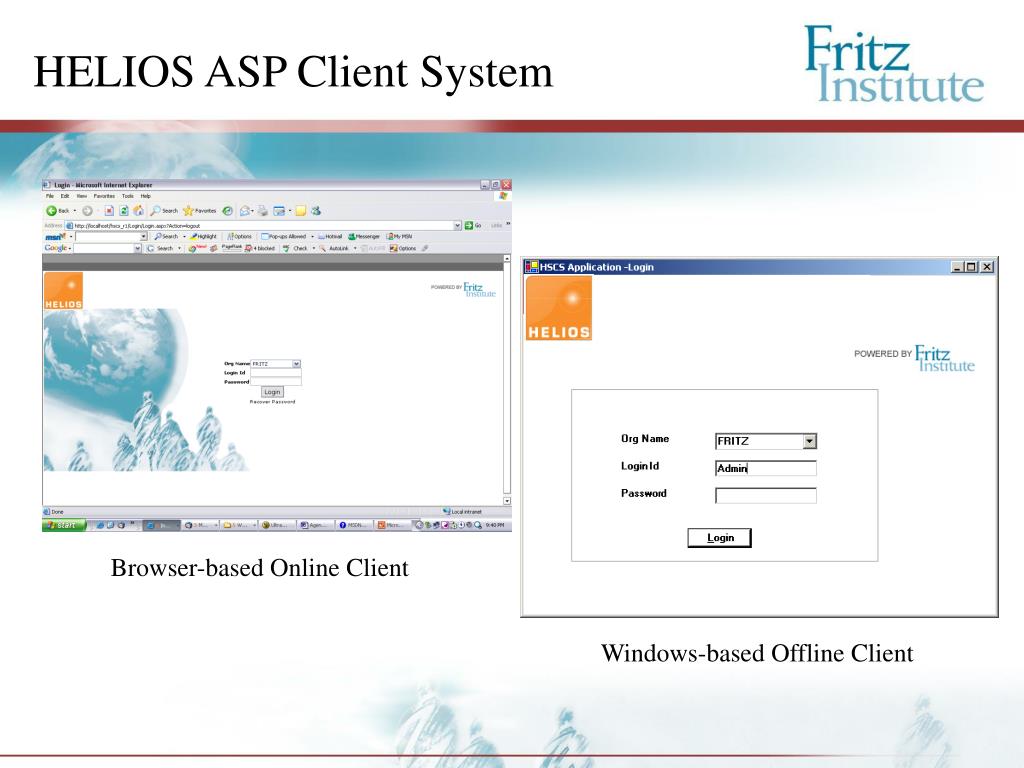This screenshot has height=768, width=1024.
Task: Click the Go button beside the IE address bar
Action: tap(473, 225)
